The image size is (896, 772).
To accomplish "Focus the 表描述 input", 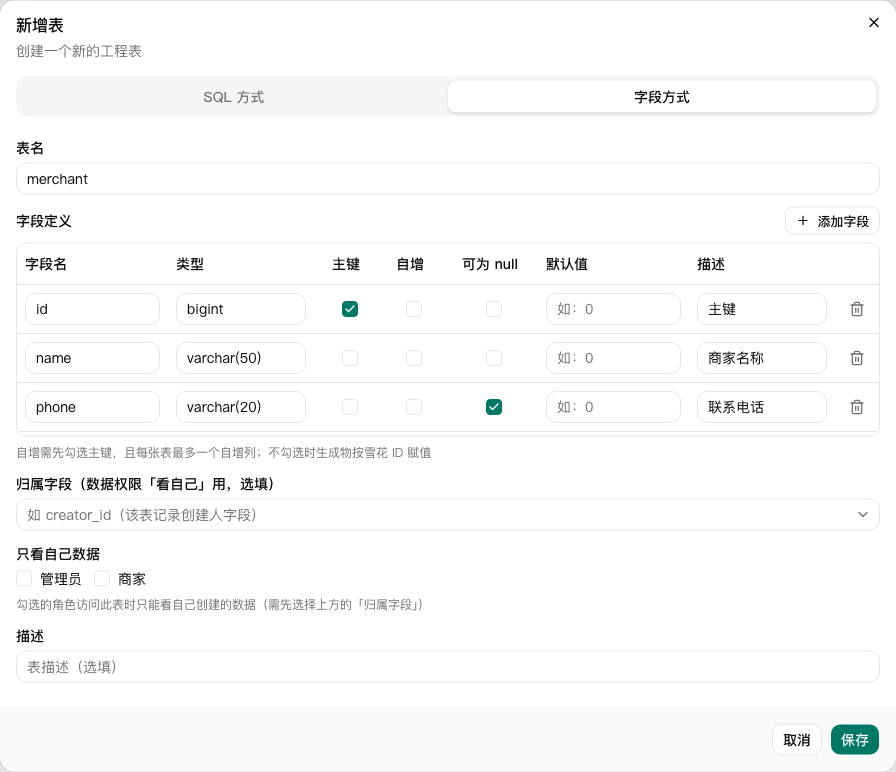I will coord(447,667).
